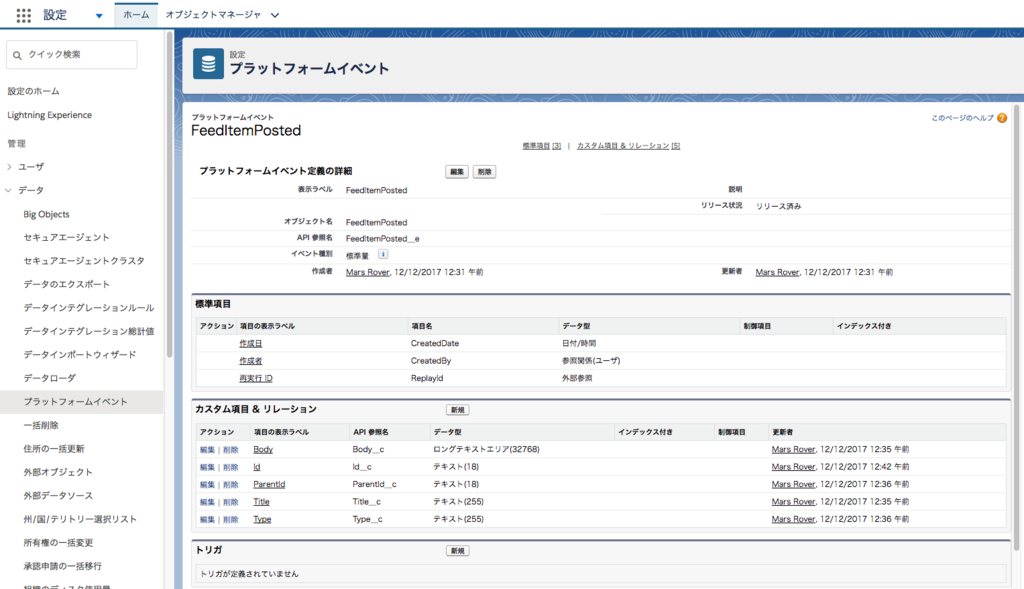
Task: Open the 作成日 standard field link
Action: click(x=250, y=343)
